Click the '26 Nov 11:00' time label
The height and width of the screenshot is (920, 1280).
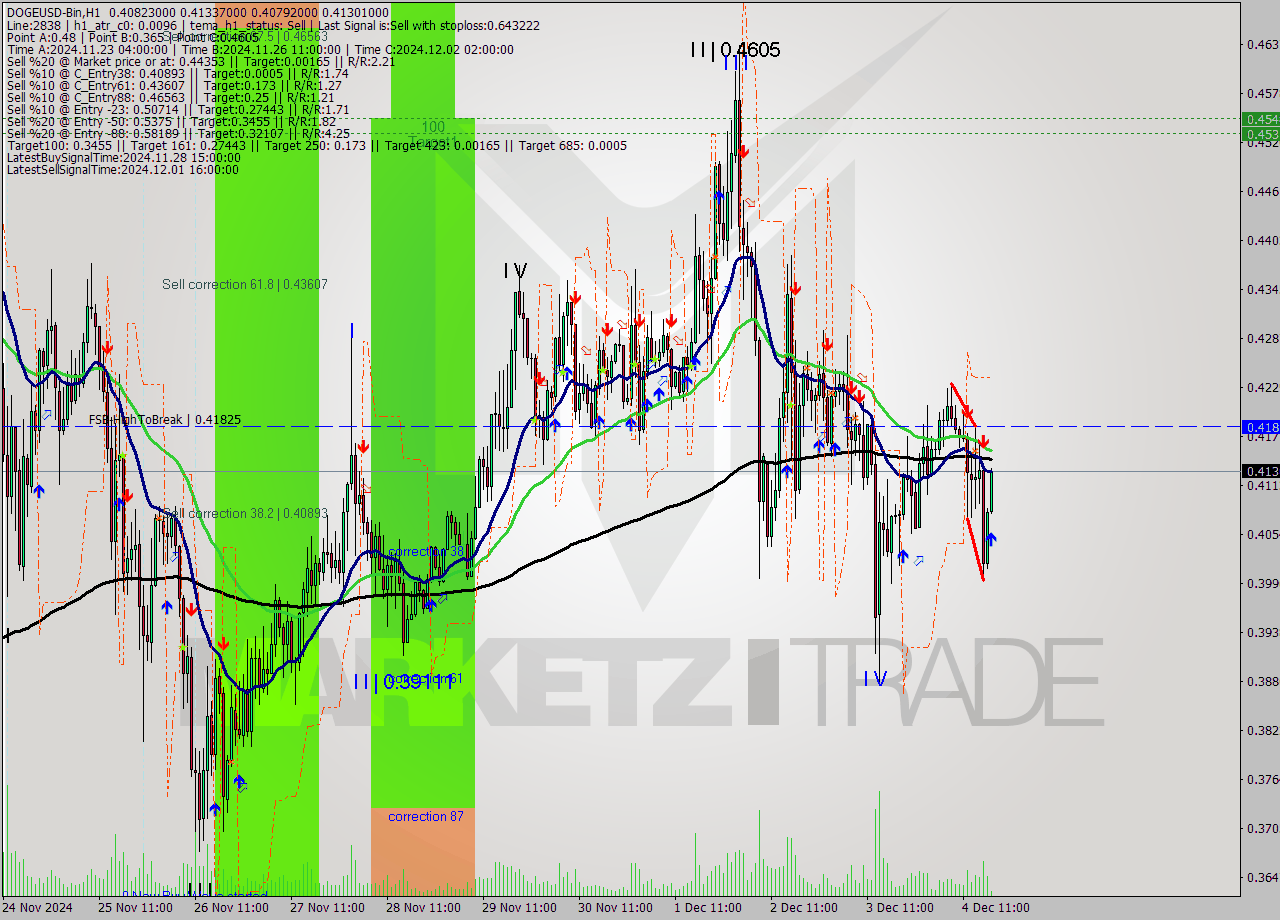(x=230, y=908)
